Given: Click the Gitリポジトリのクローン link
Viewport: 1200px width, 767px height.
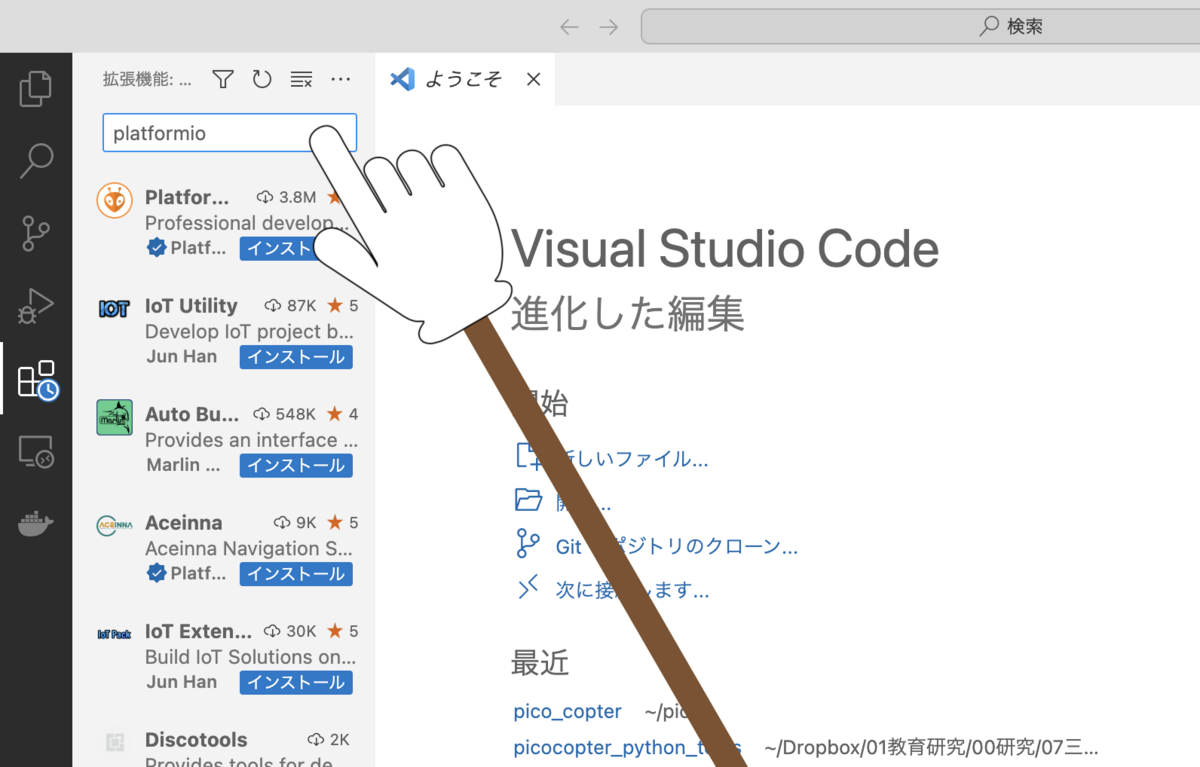Looking at the screenshot, I should point(660,546).
